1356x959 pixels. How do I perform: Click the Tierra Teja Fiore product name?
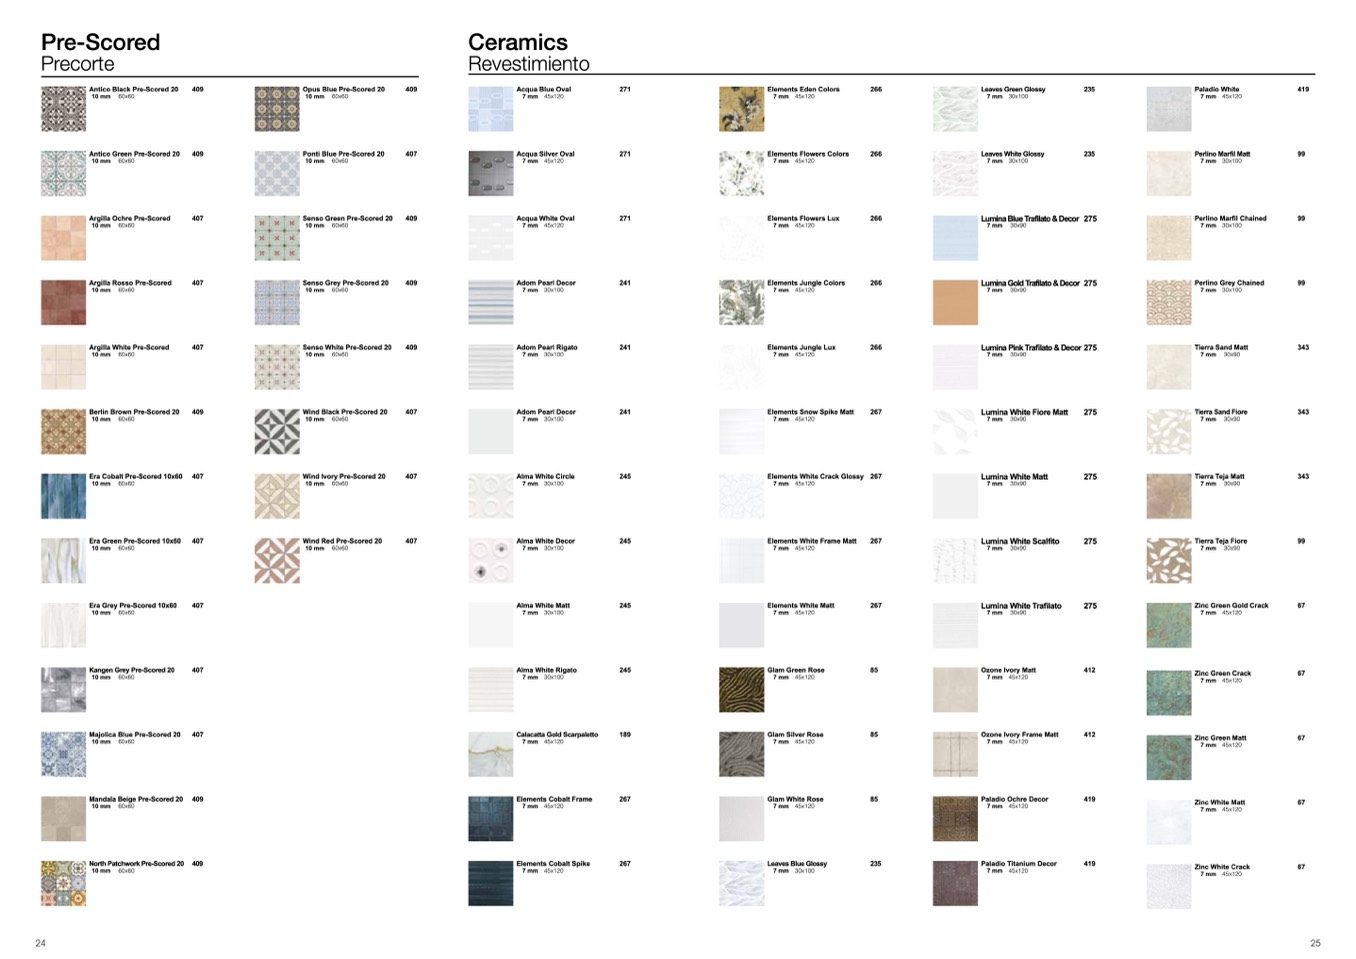click(1220, 541)
